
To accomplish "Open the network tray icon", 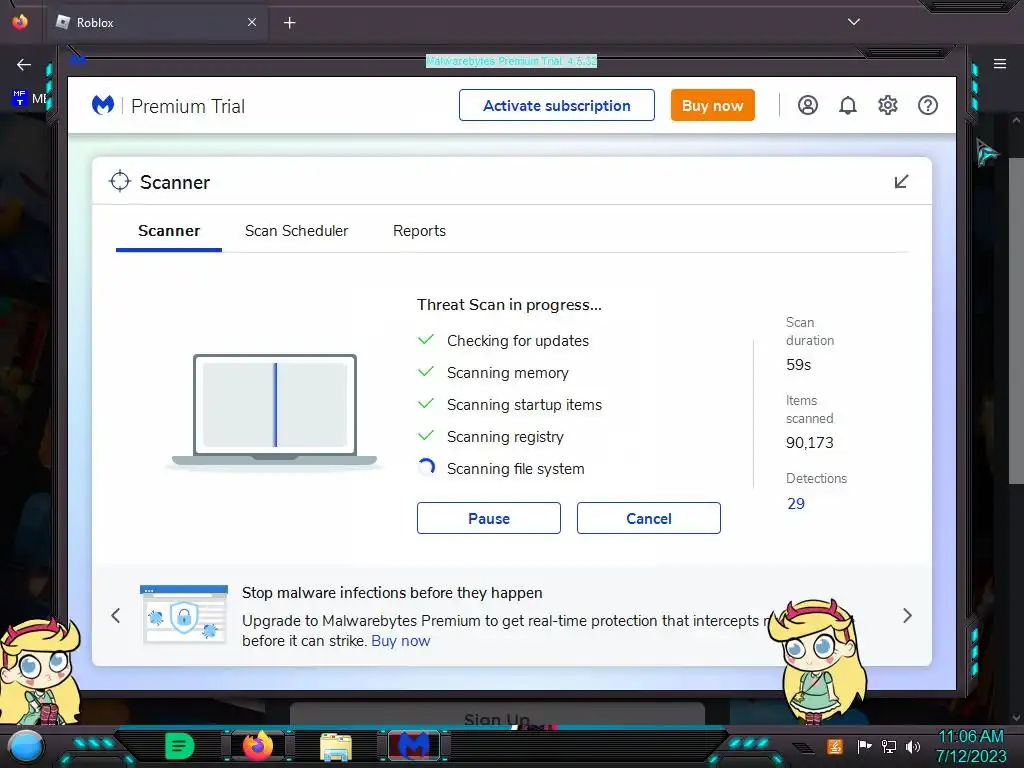I will [x=888, y=746].
